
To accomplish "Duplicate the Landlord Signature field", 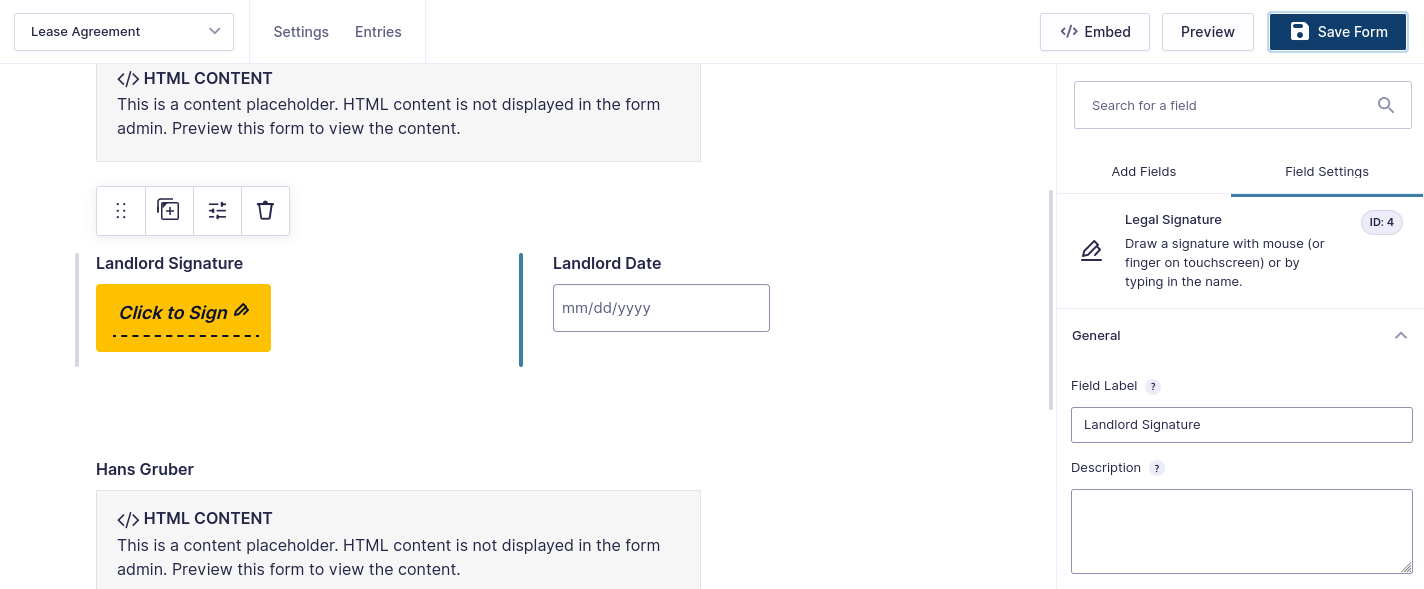I will pyautogui.click(x=168, y=210).
